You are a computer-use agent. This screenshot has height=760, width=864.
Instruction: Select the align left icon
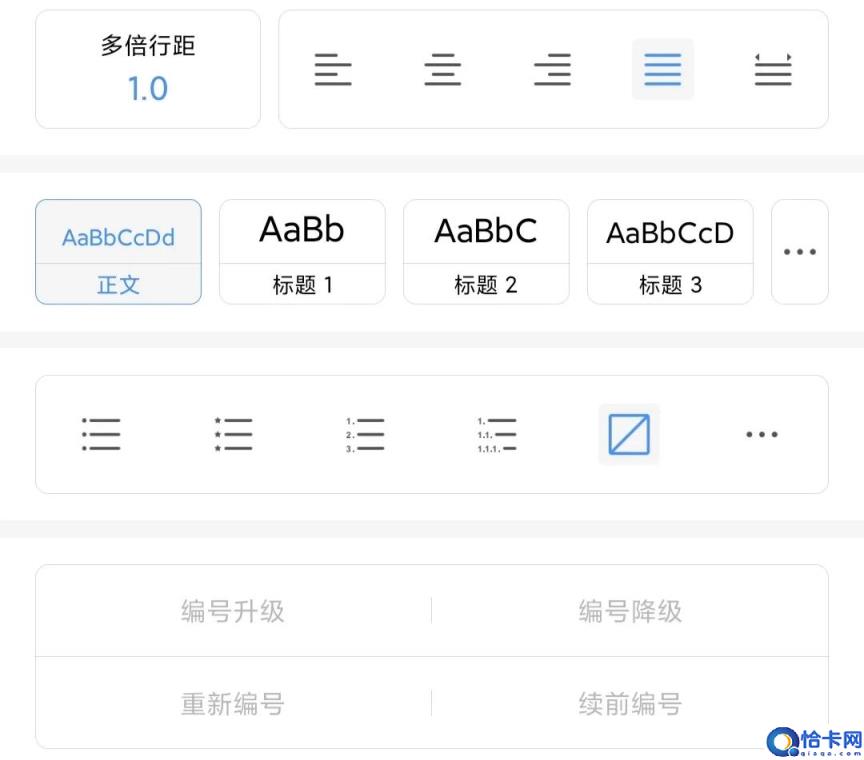coord(333,69)
